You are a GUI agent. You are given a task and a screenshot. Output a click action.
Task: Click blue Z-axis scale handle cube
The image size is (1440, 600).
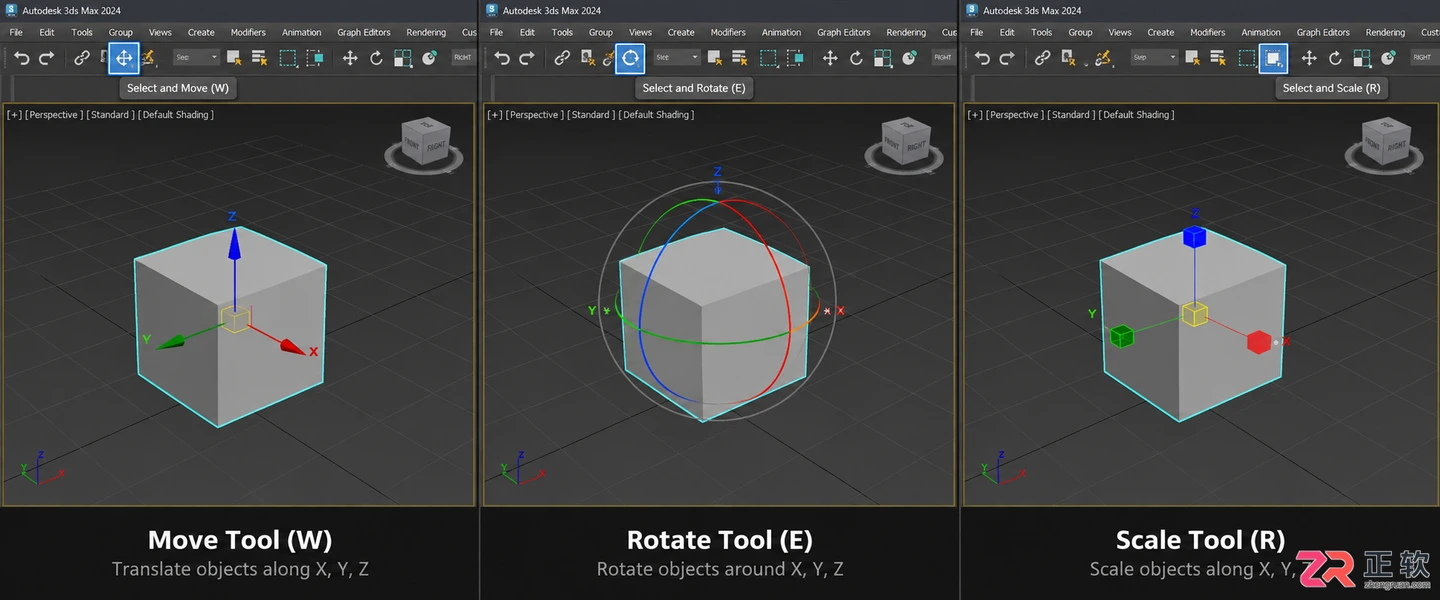[x=1195, y=237]
